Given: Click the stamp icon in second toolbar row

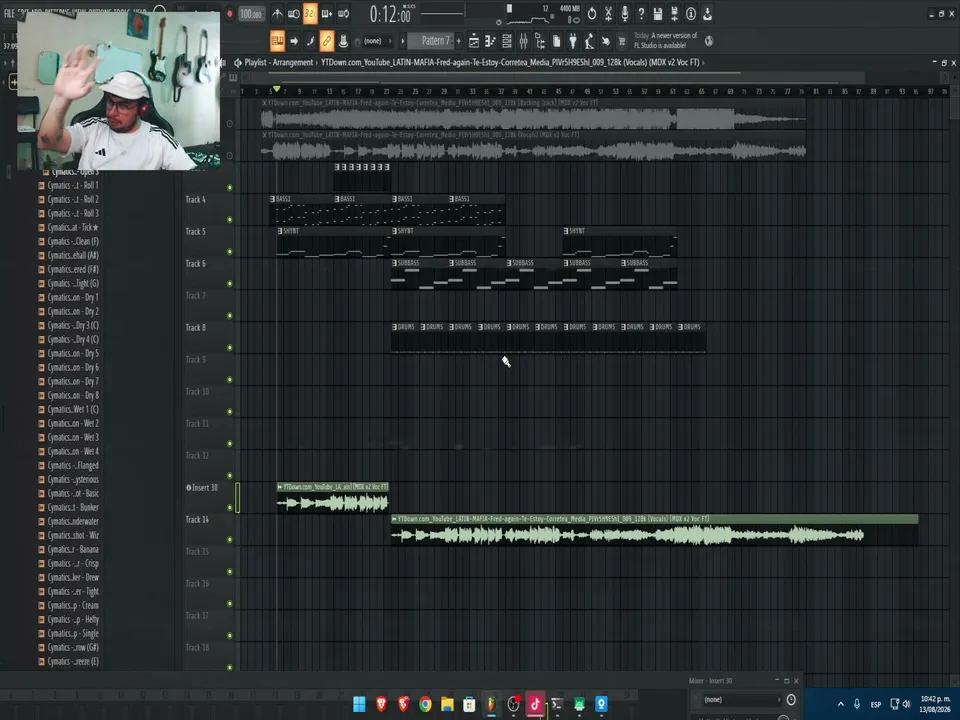Looking at the screenshot, I should point(343,41).
